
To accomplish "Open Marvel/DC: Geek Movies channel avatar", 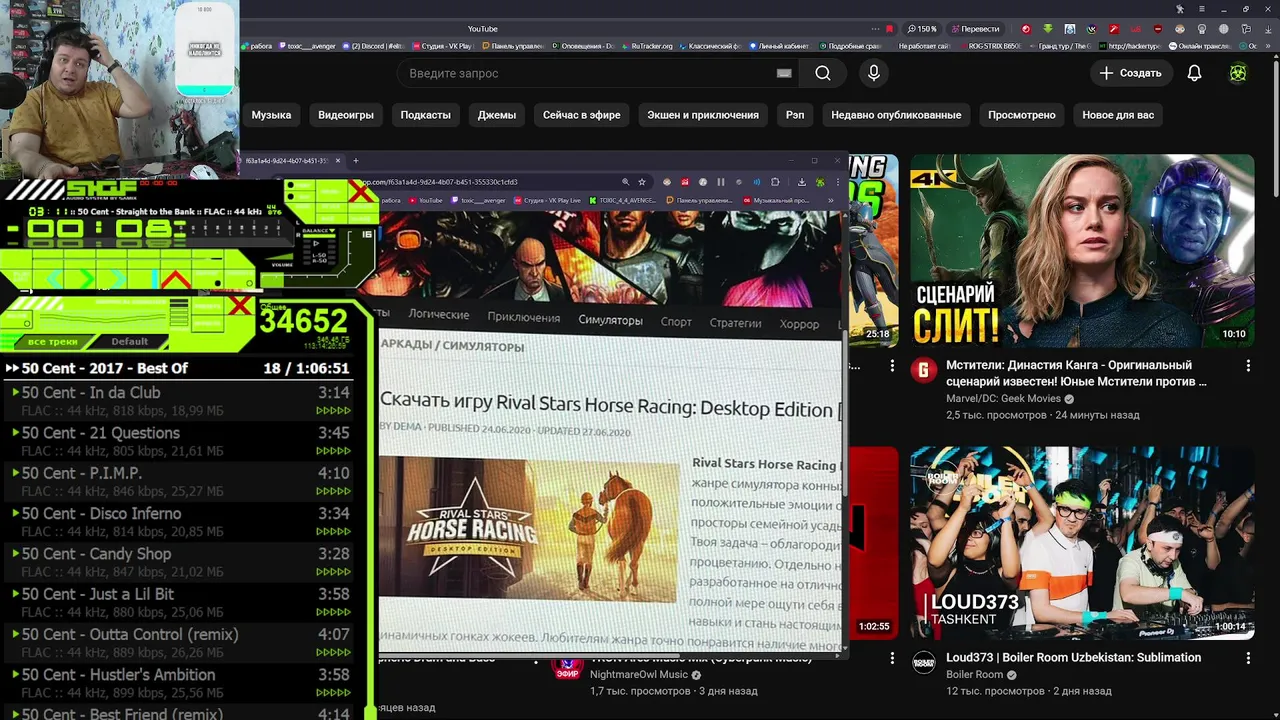I will 923,371.
